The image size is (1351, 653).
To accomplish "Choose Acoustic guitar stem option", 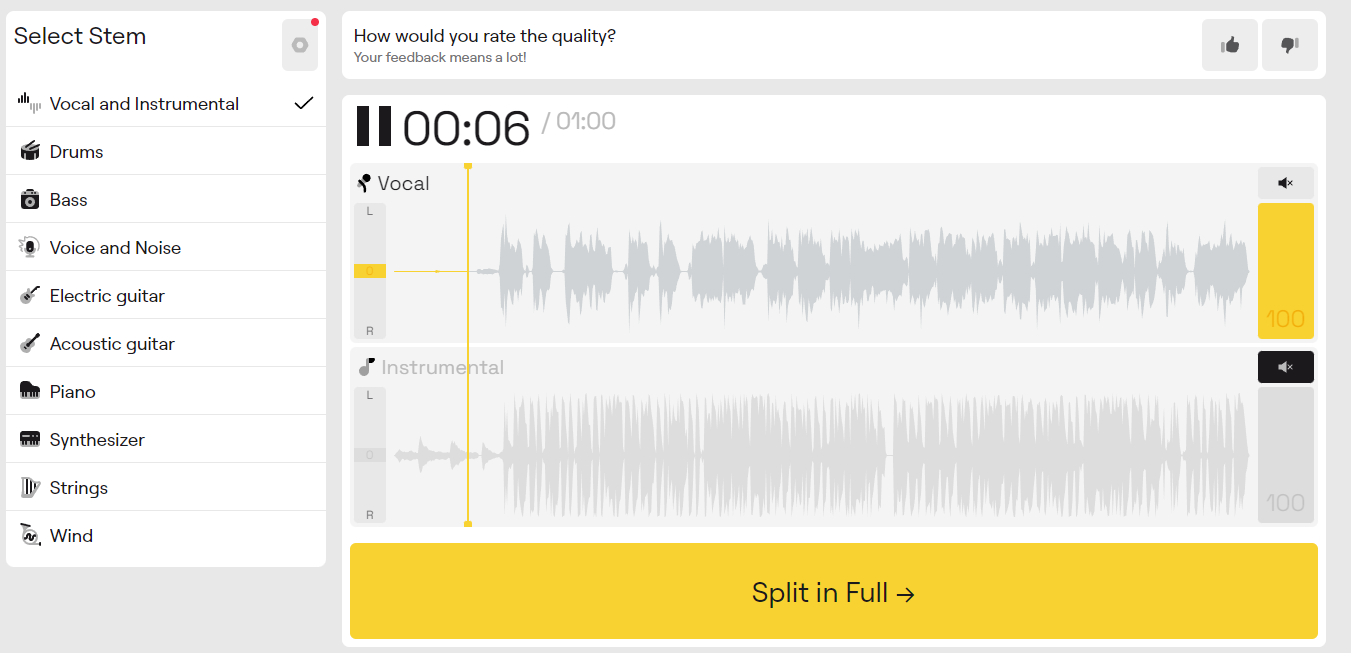I will tap(112, 344).
